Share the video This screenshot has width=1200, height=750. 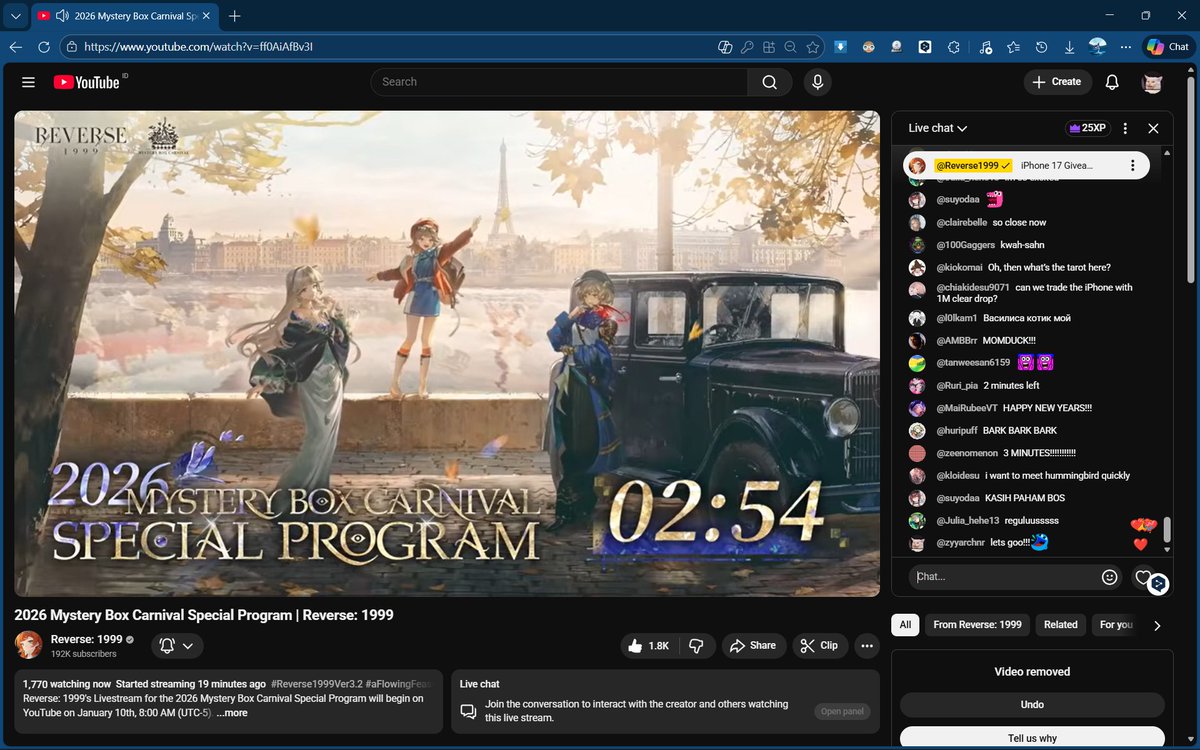[753, 646]
